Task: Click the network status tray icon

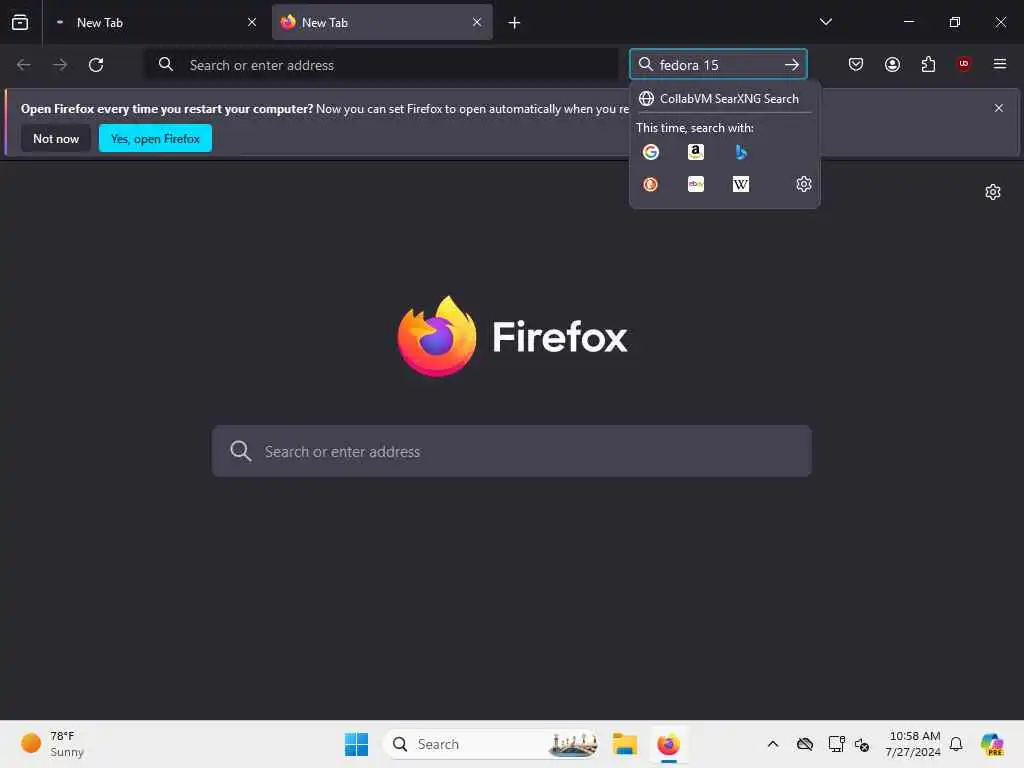Action: [836, 744]
